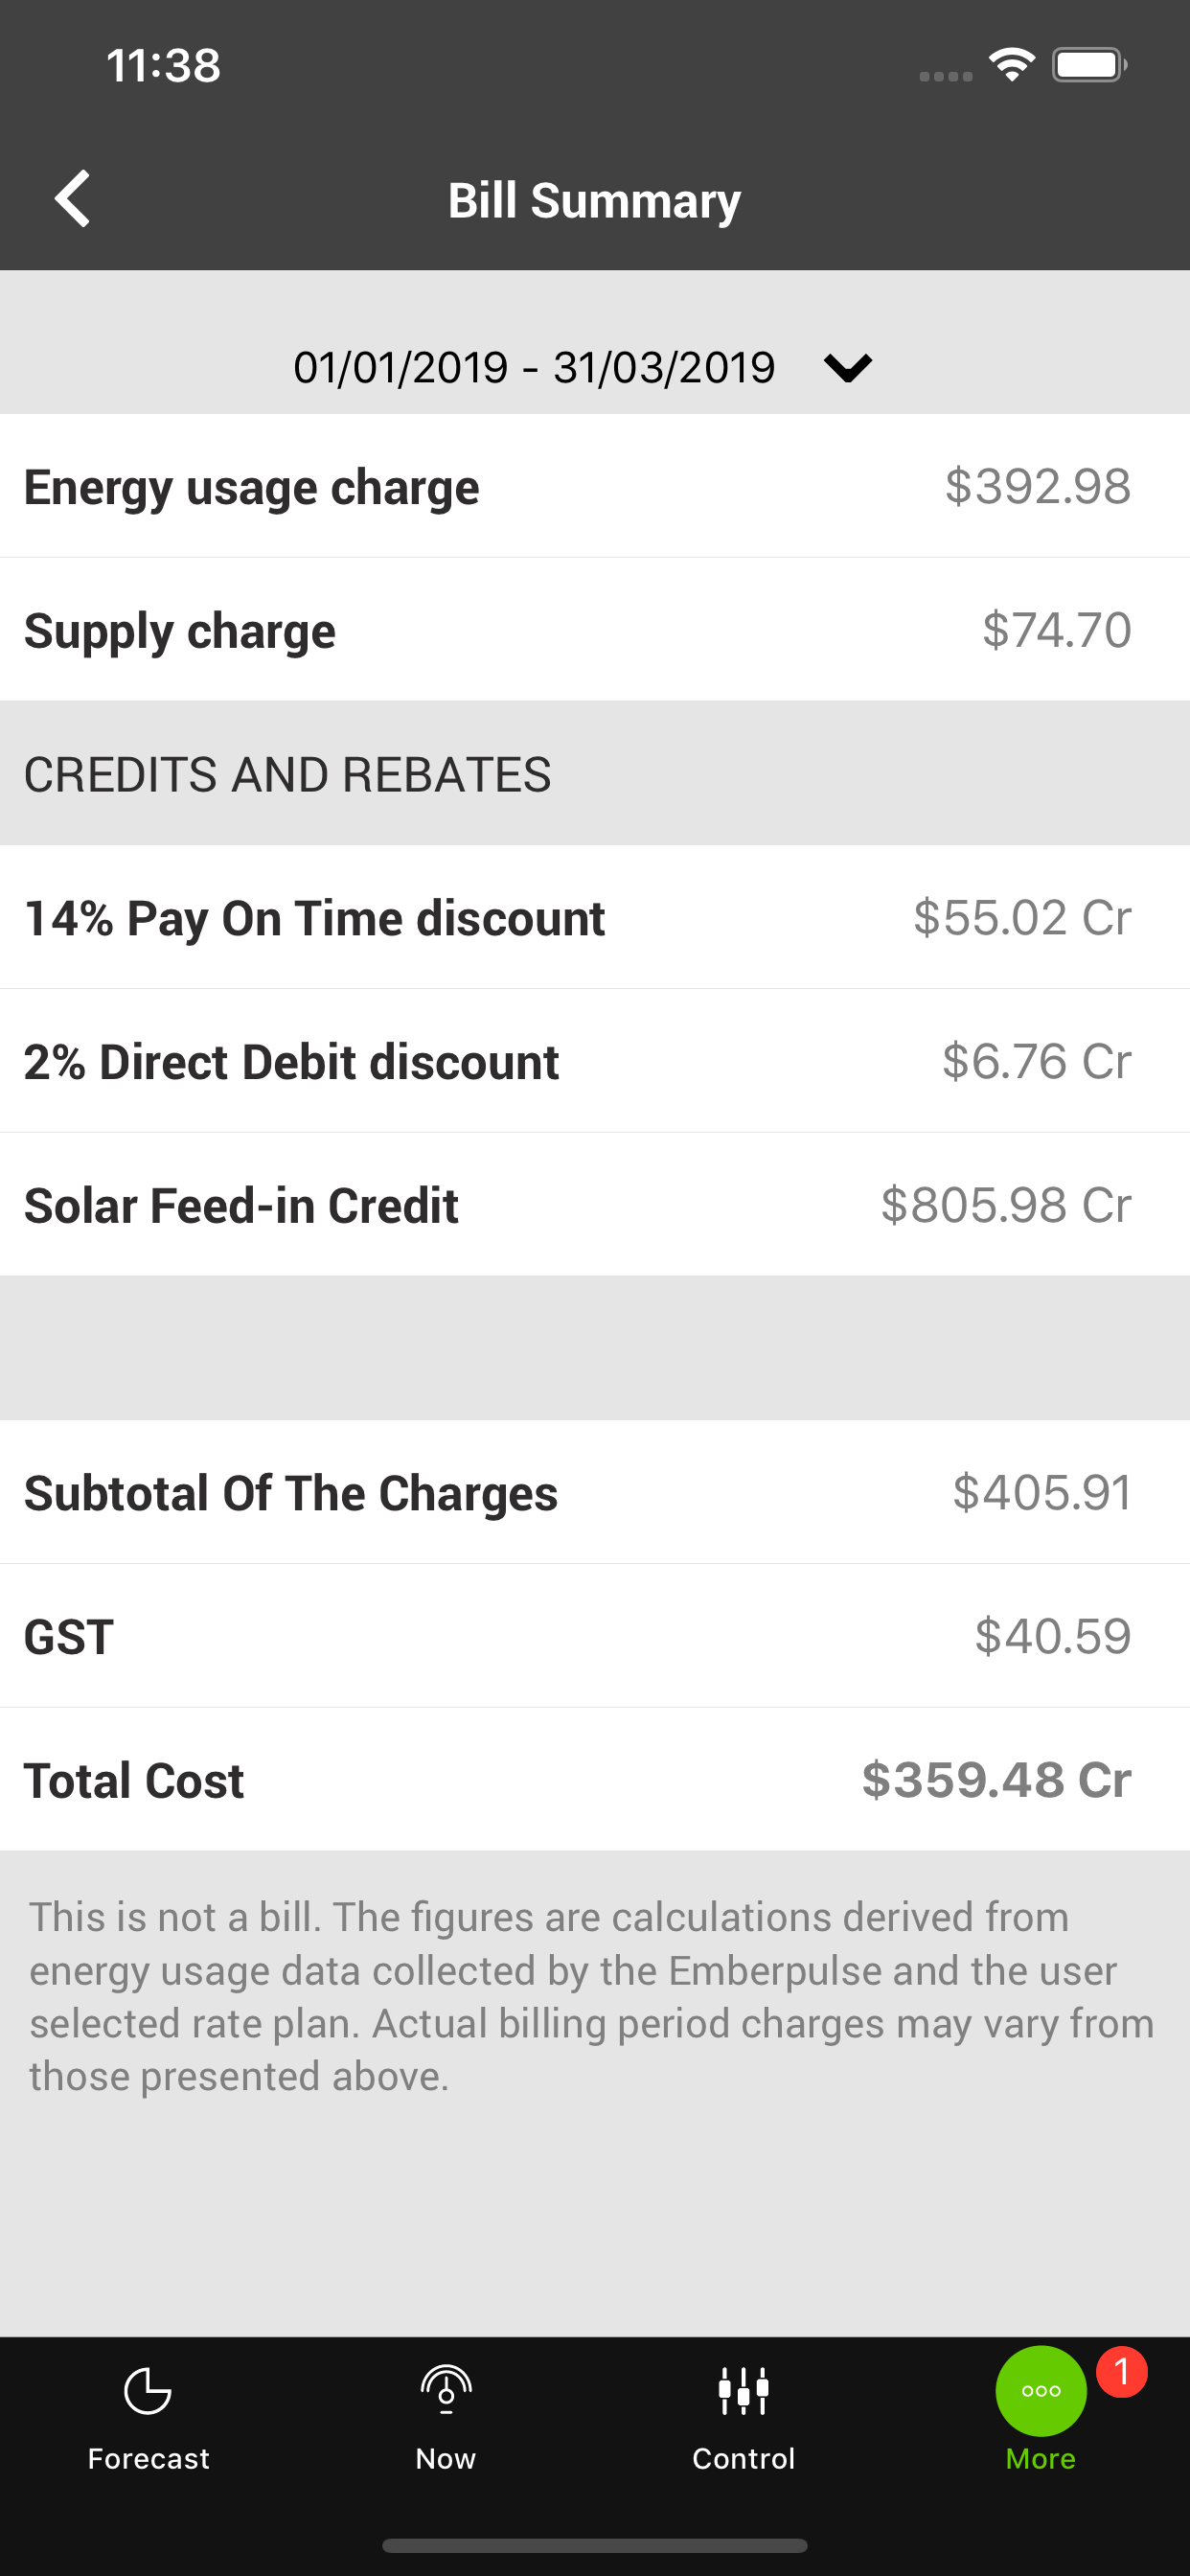Image resolution: width=1190 pixels, height=2576 pixels.
Task: Open the Forecast pie chart icon
Action: click(148, 2391)
